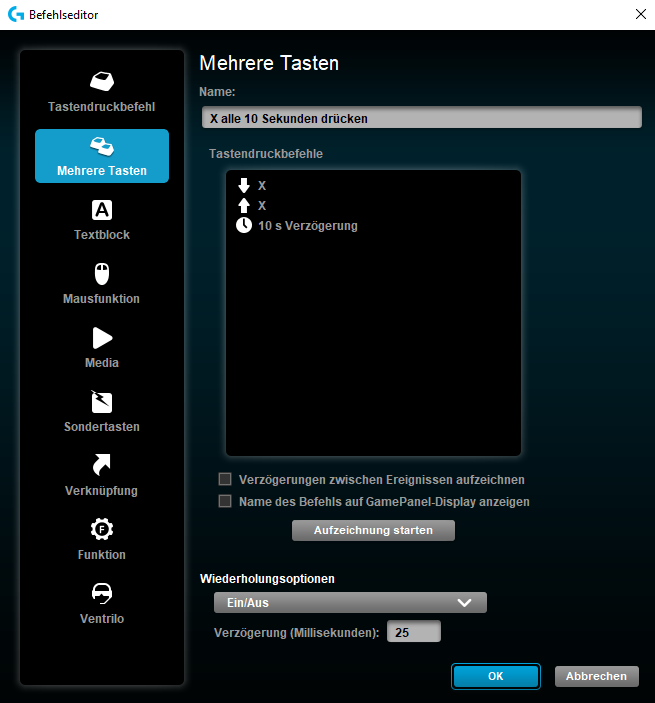Select the key-down arrow icon for X
The width and height of the screenshot is (655, 703).
coord(244,185)
